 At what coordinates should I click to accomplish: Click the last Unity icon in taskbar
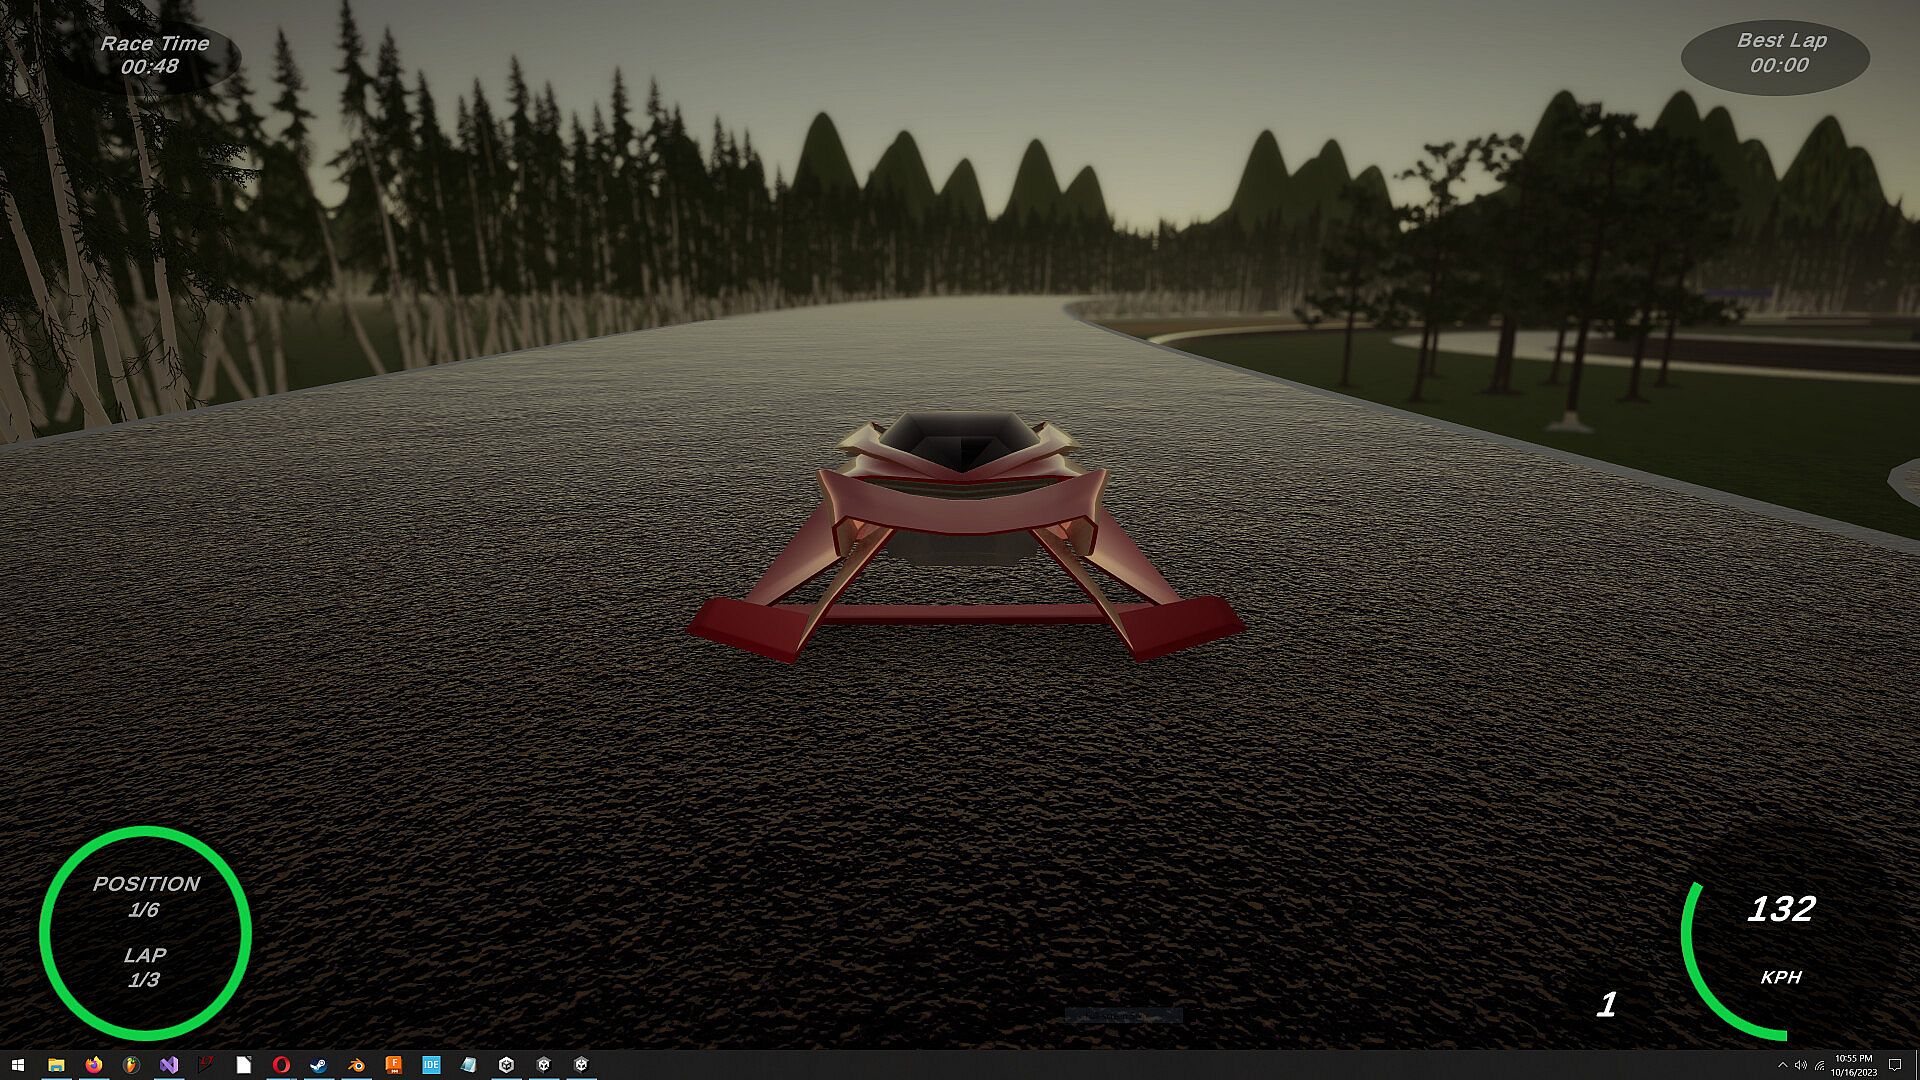pyautogui.click(x=581, y=1065)
